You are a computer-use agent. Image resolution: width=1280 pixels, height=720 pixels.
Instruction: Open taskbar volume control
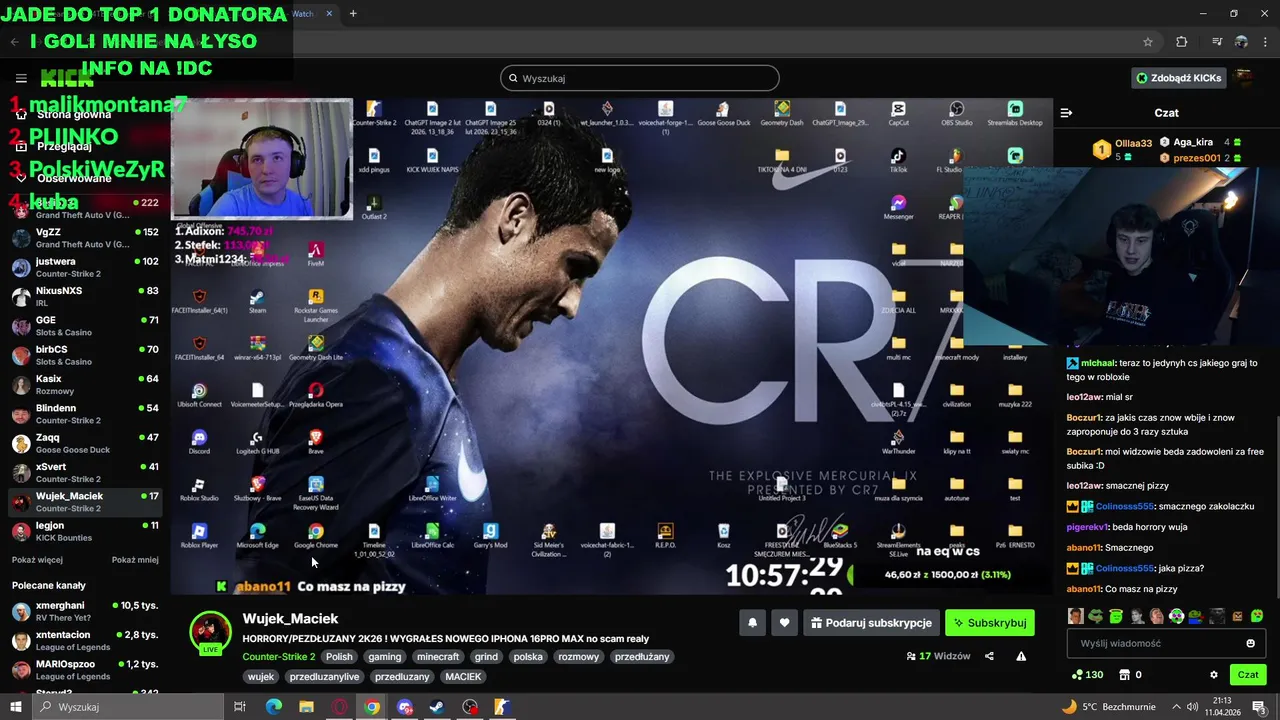coord(1192,707)
